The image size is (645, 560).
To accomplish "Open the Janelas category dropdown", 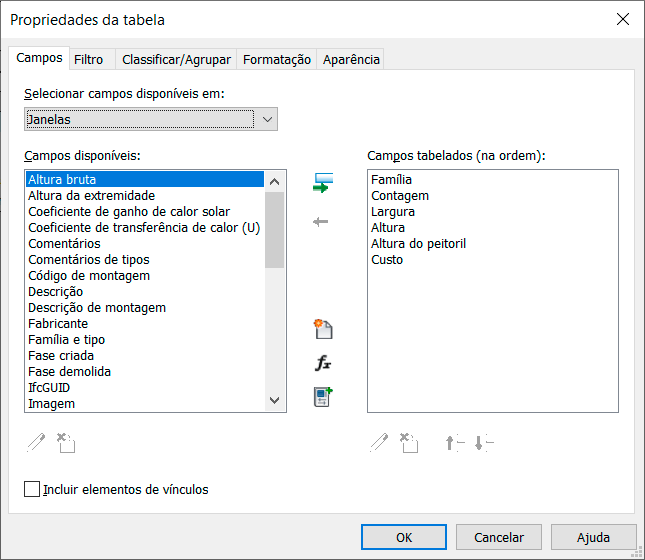I will pyautogui.click(x=151, y=119).
